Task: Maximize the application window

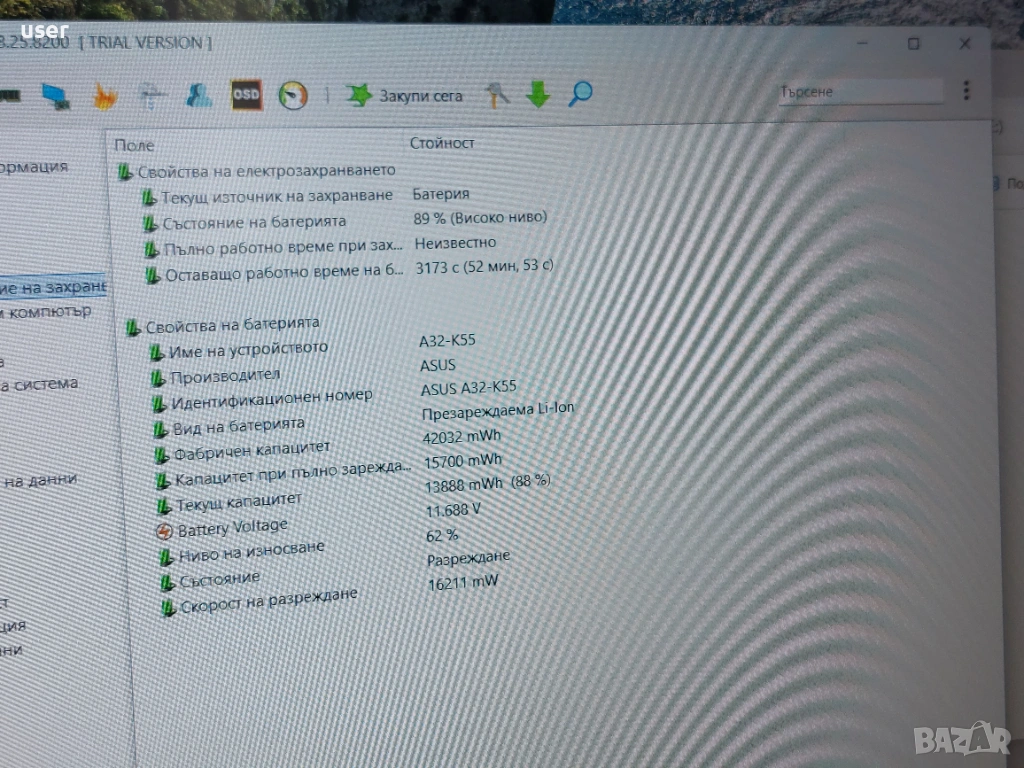Action: [x=914, y=43]
